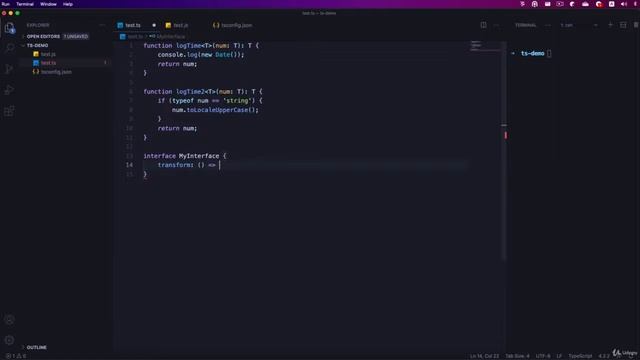This screenshot has width=640, height=360.
Task: Open the editor more actions ellipsis
Action: coord(496,25)
